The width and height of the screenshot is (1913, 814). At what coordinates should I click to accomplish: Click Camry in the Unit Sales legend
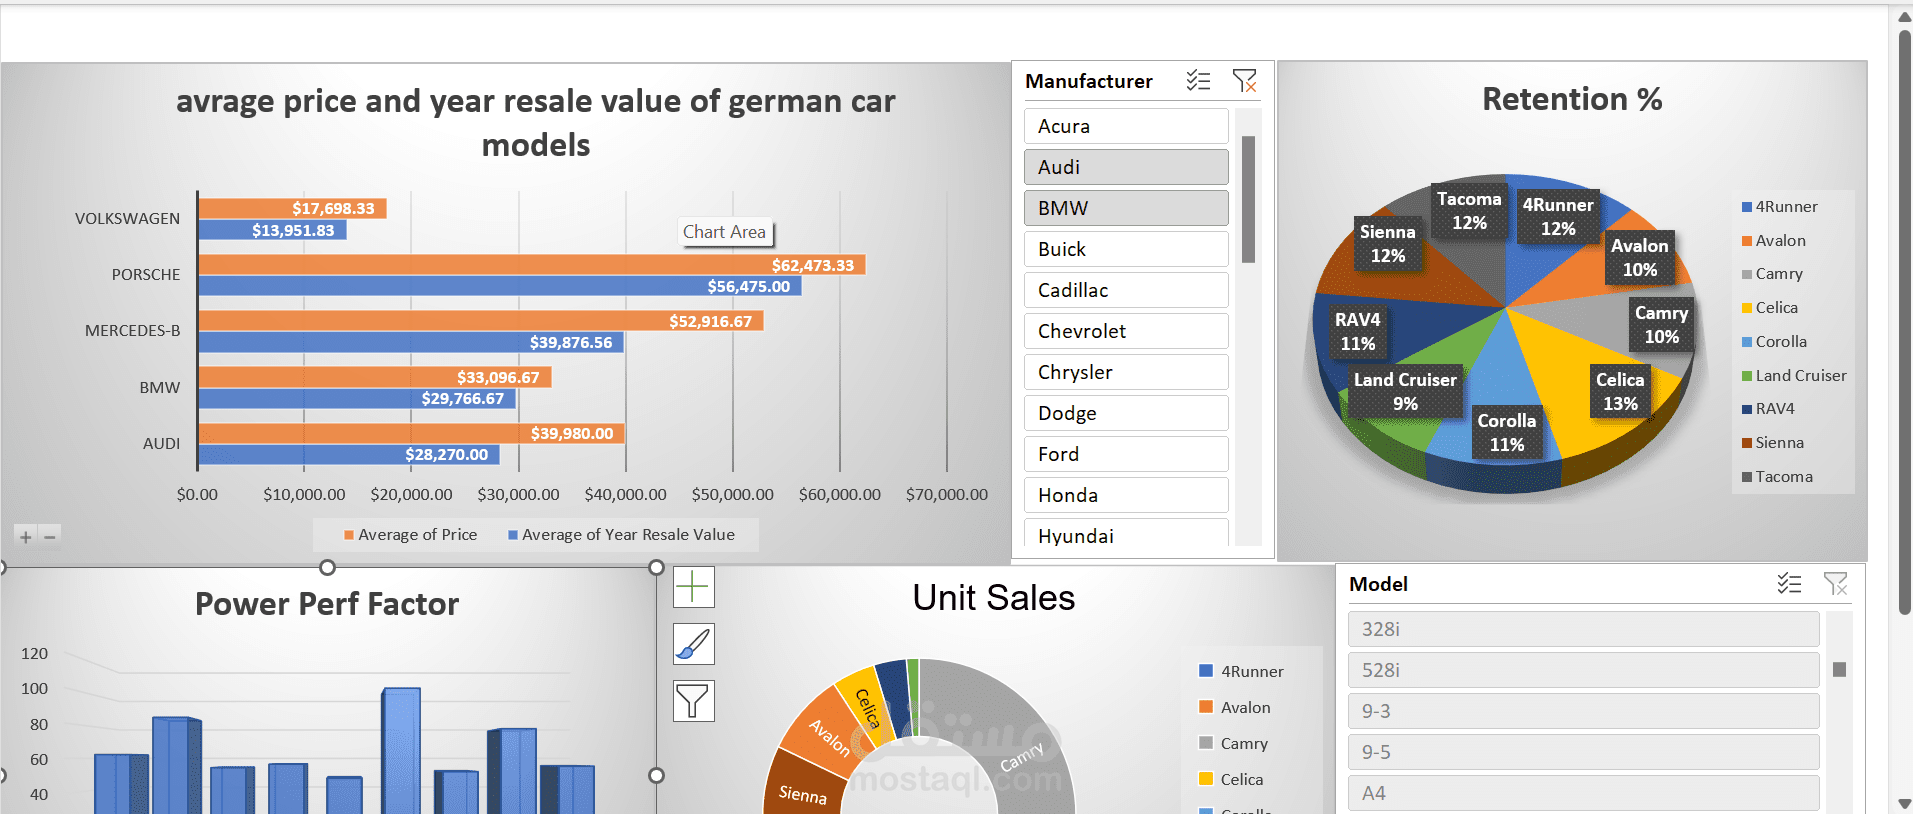(1233, 744)
